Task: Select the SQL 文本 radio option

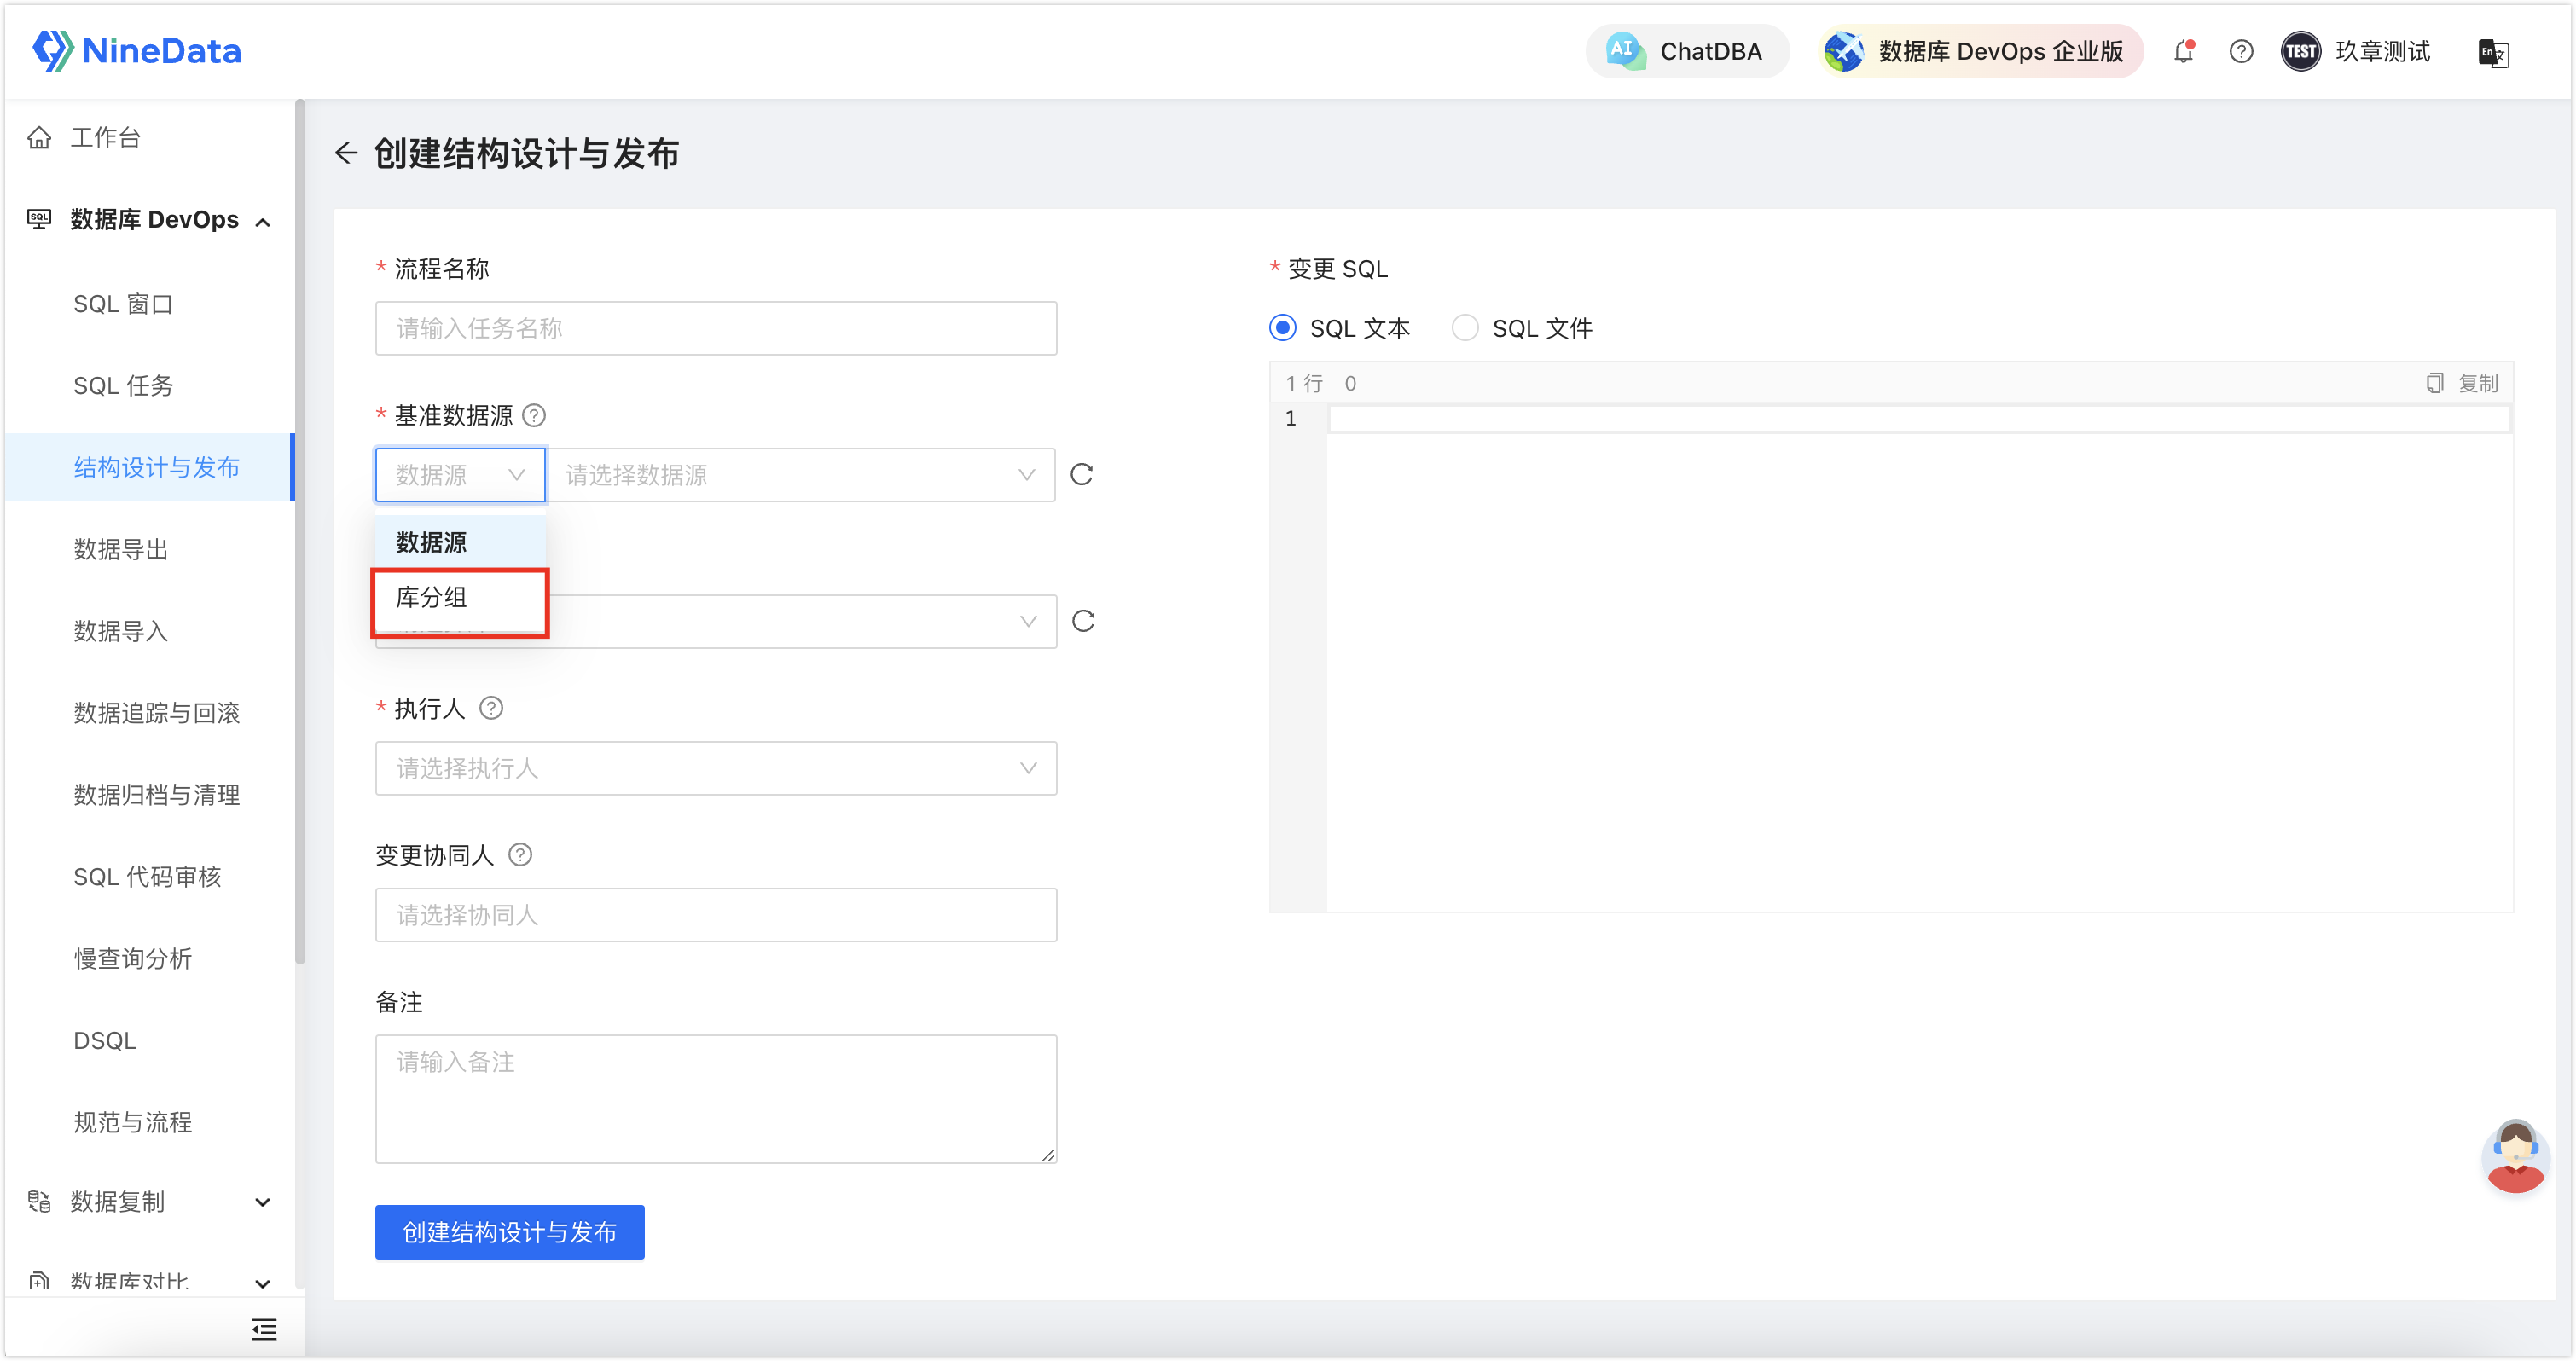Action: point(1283,327)
